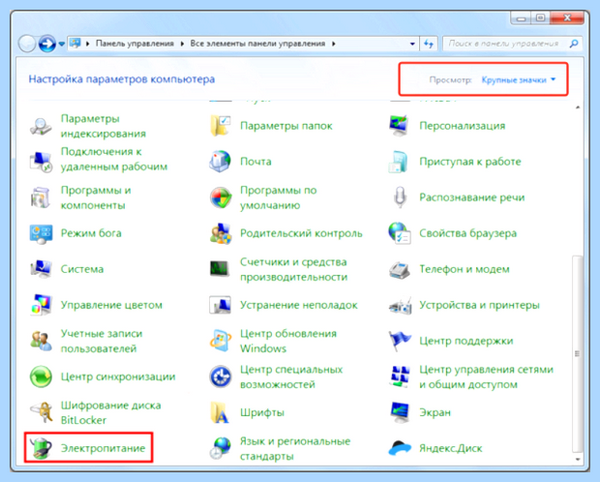Expand the arrow after Панель управления breadcrumb
600x482 pixels.
tap(182, 44)
